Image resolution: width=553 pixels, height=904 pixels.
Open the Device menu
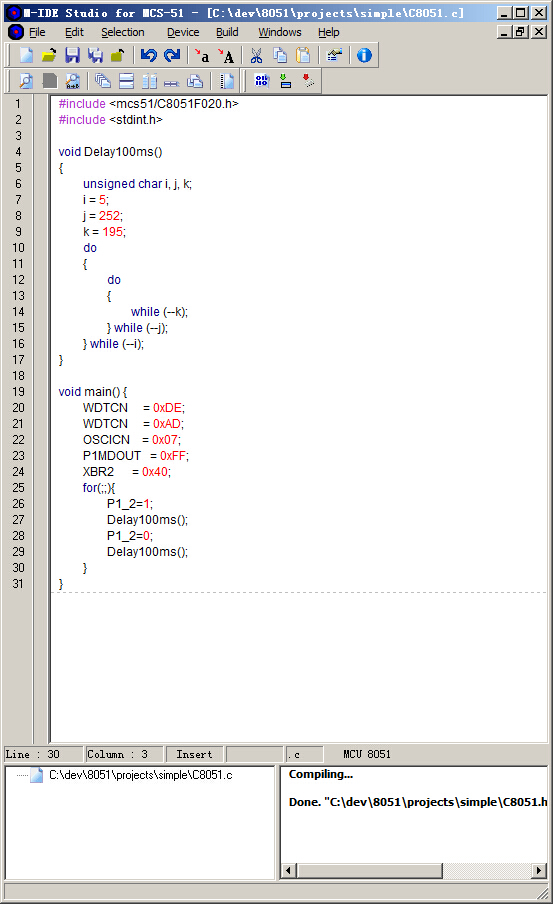coord(183,32)
